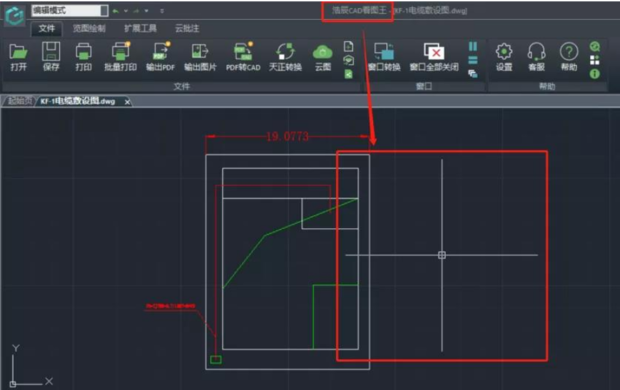Click 窗口转换 window switch icon
The width and height of the screenshot is (620, 390).
(x=384, y=57)
